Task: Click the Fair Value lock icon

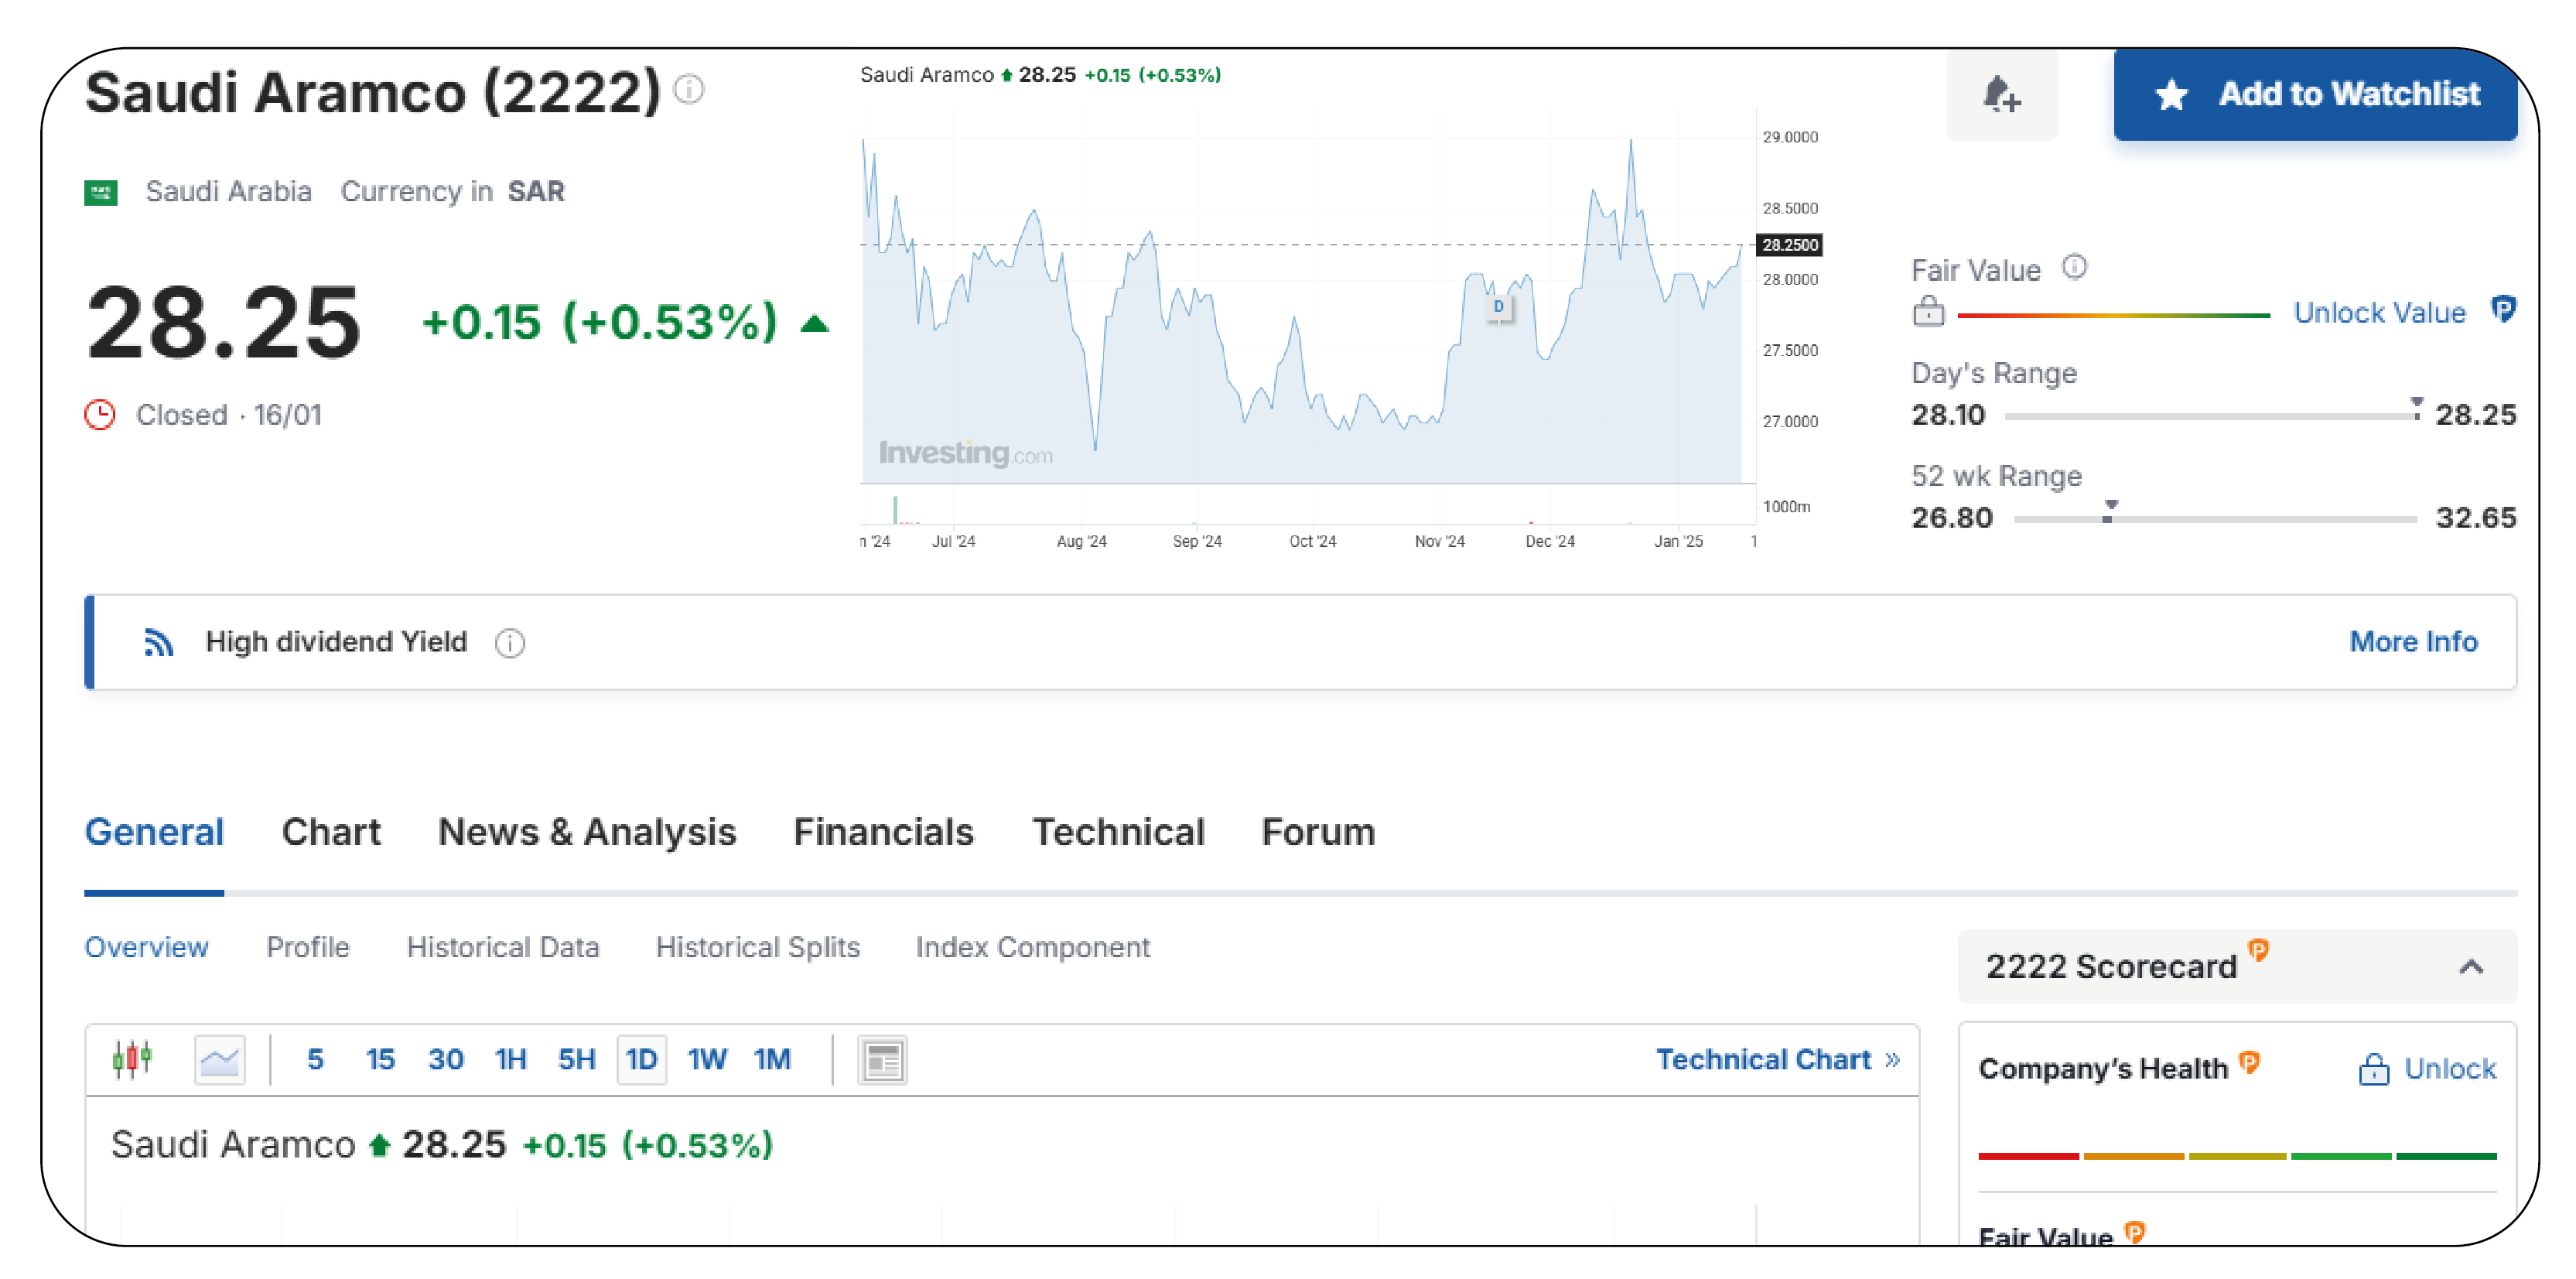Action: tap(1929, 312)
